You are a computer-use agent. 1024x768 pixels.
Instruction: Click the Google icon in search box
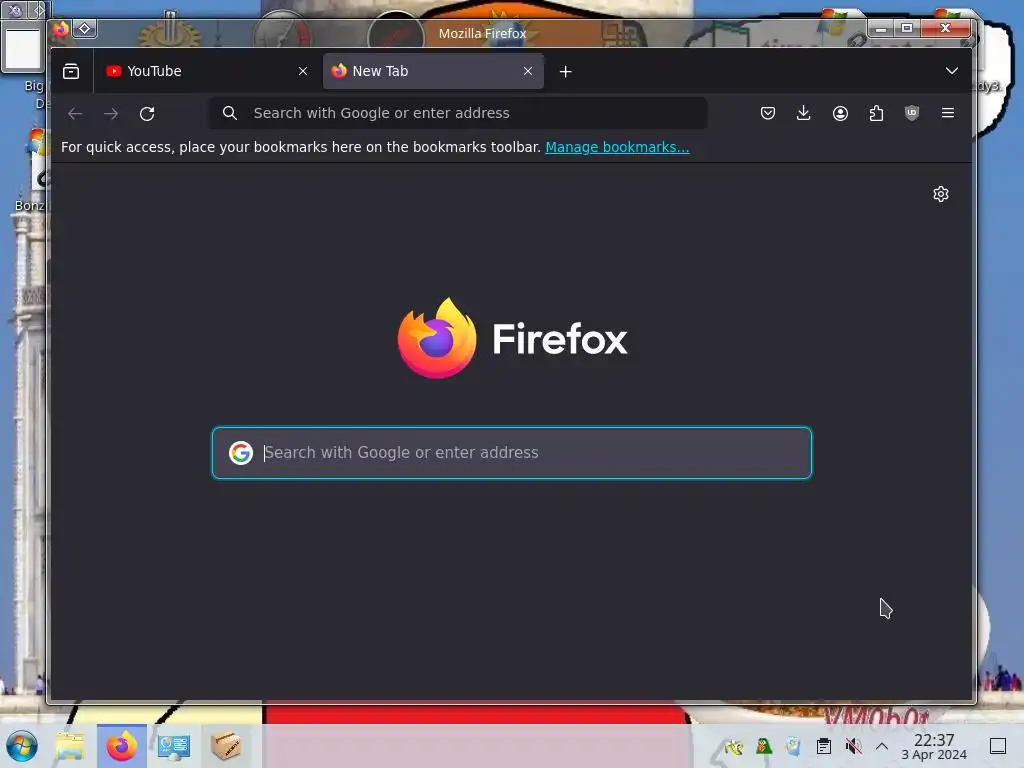click(x=240, y=453)
